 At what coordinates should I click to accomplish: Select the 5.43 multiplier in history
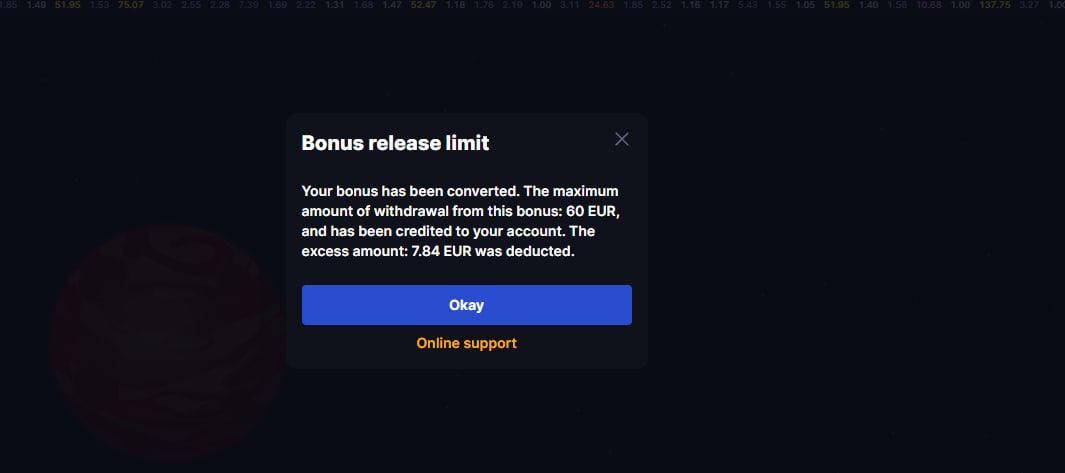746,5
